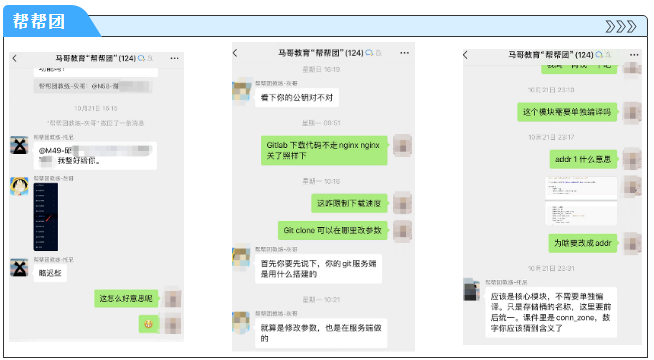Open the avatar beside 为啥要改成 addr
Image resolution: width=654 pixels, height=360 pixels.
632,243
